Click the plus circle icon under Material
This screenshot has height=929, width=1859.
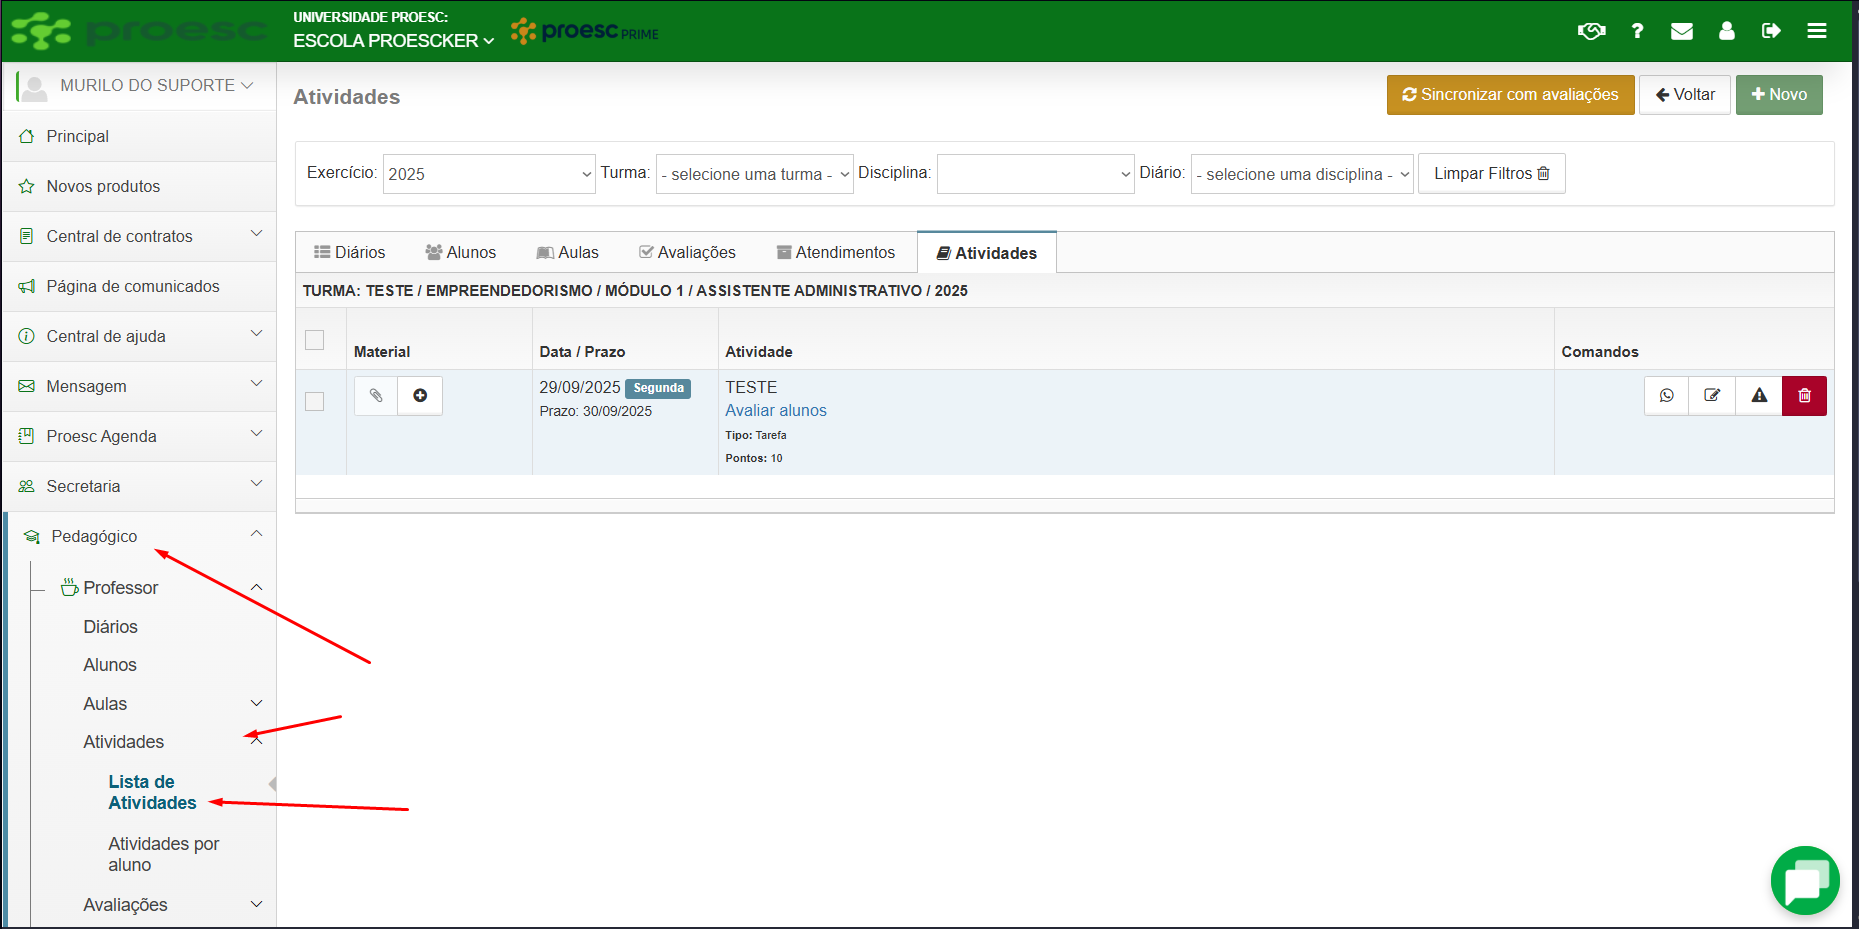pos(420,396)
